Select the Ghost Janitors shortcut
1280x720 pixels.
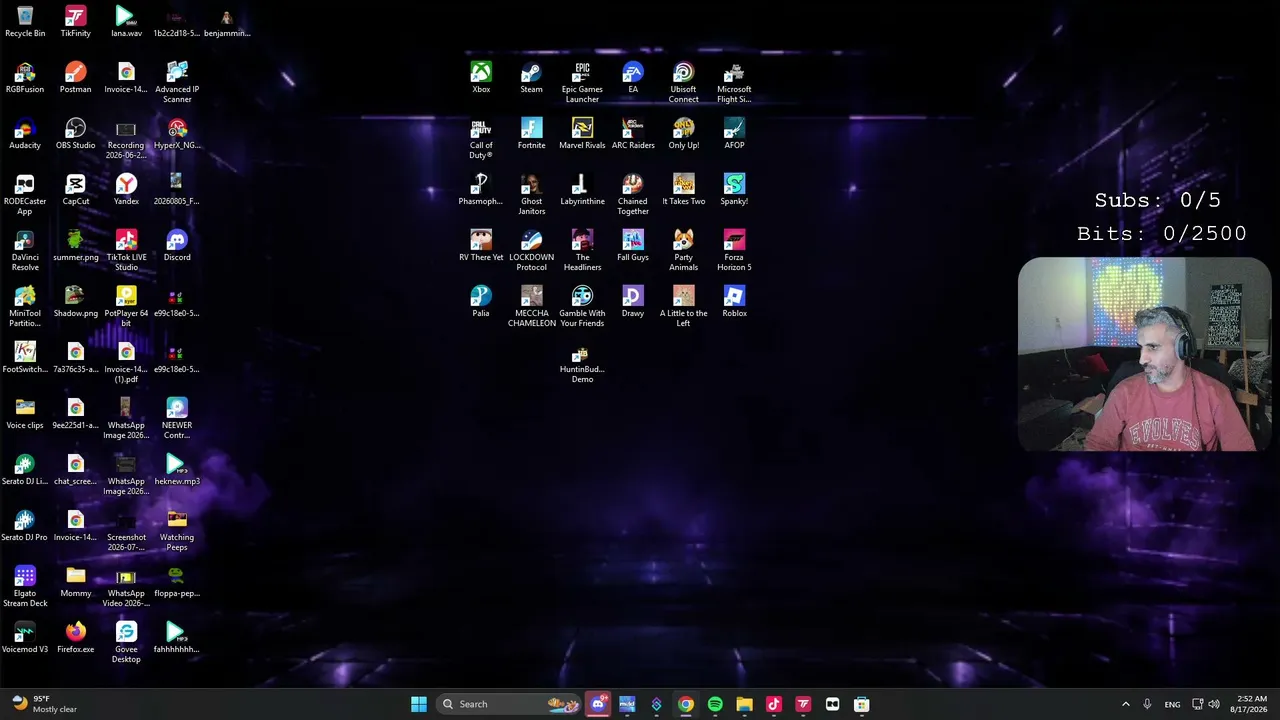point(531,194)
